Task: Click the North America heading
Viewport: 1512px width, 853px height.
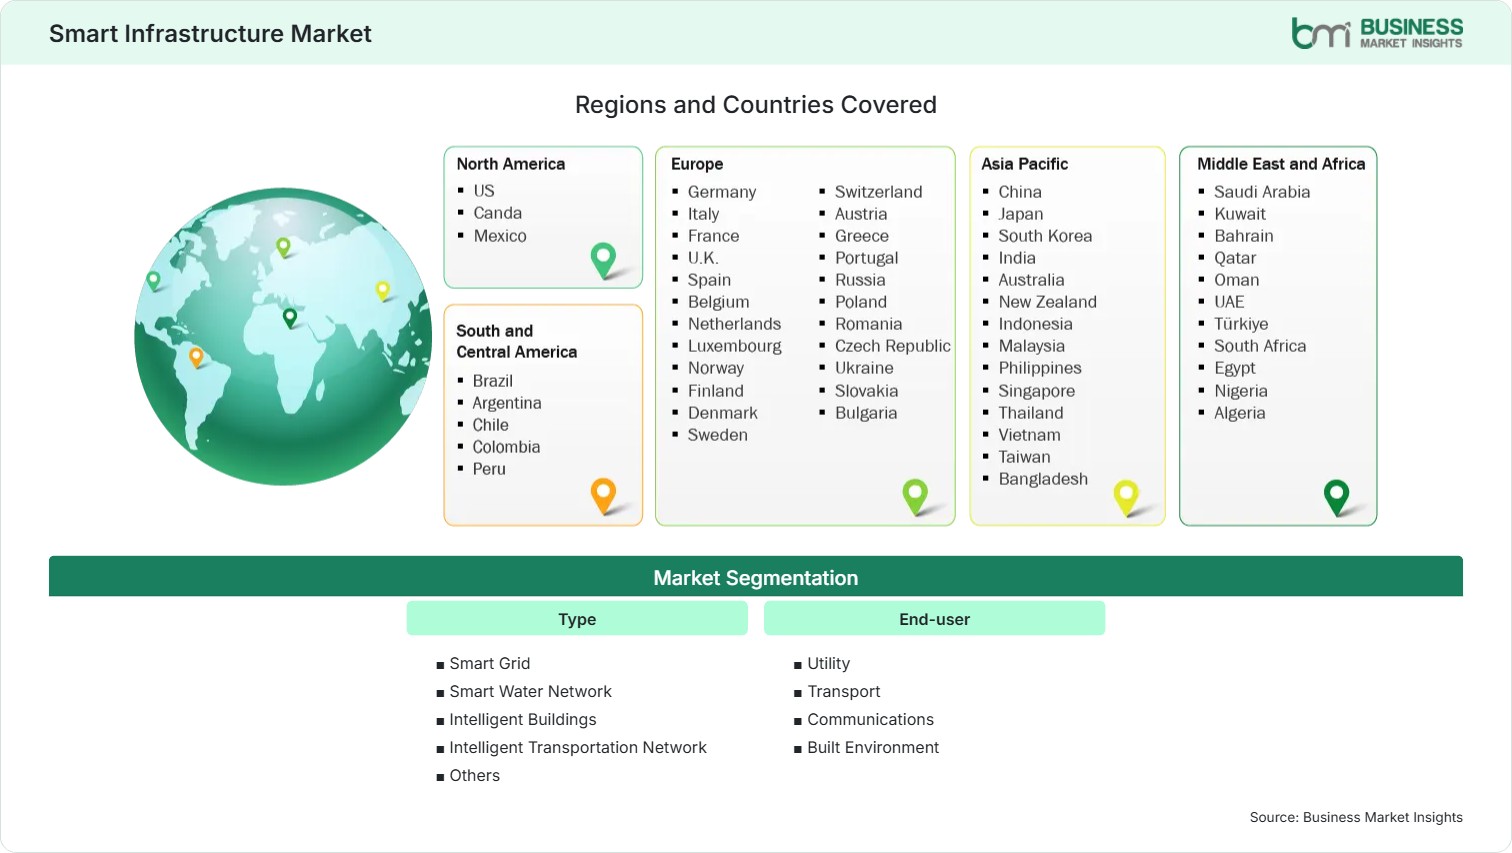Action: point(511,164)
